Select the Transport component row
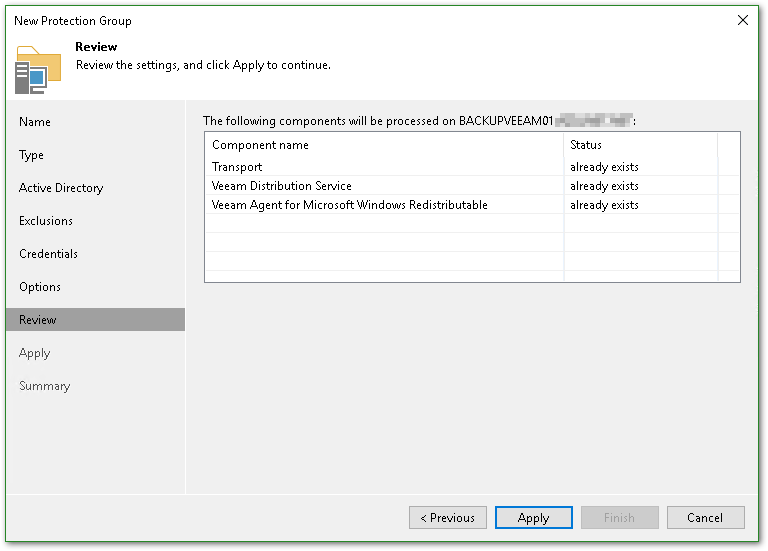 tap(237, 167)
